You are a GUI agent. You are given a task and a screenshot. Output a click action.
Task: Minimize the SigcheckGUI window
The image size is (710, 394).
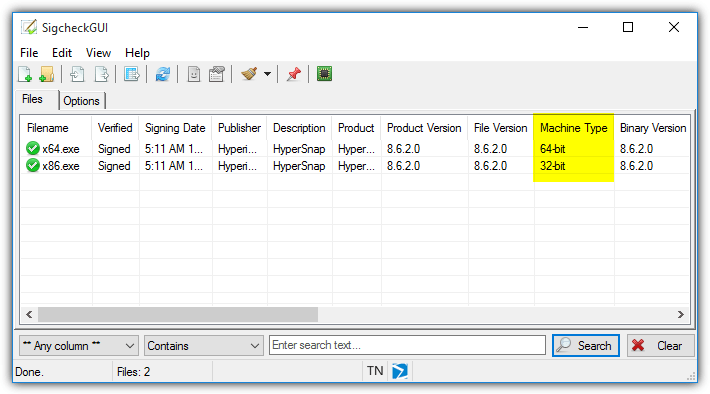(x=583, y=27)
